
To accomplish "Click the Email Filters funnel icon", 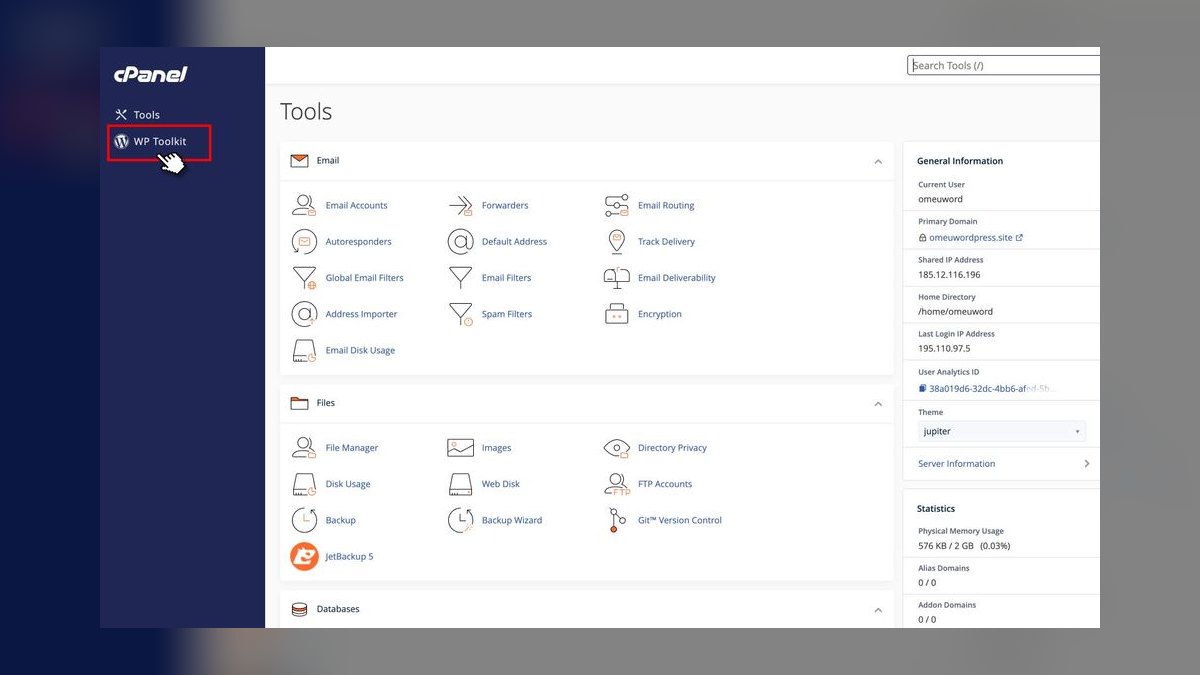I will [460, 277].
